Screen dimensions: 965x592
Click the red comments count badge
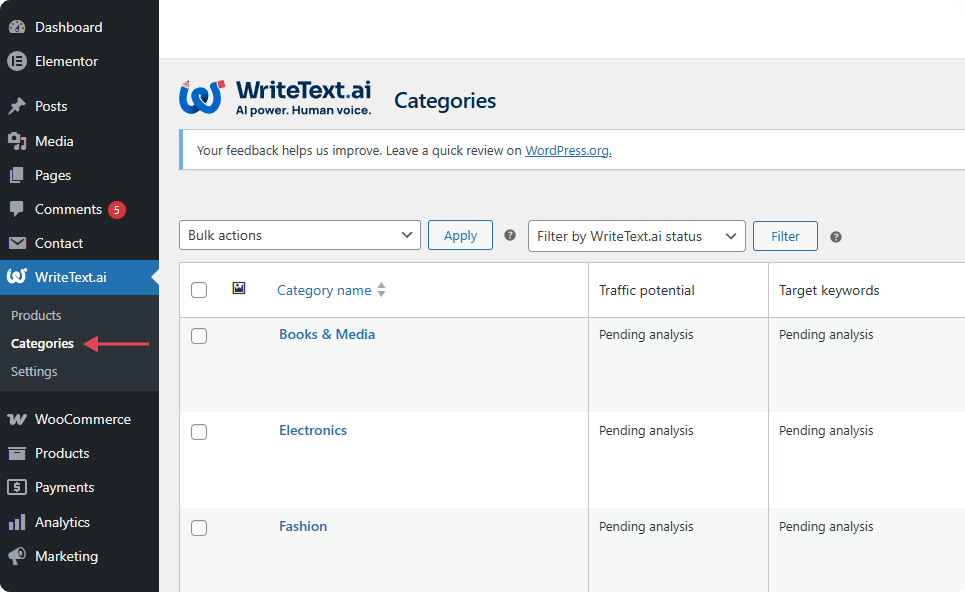117,210
